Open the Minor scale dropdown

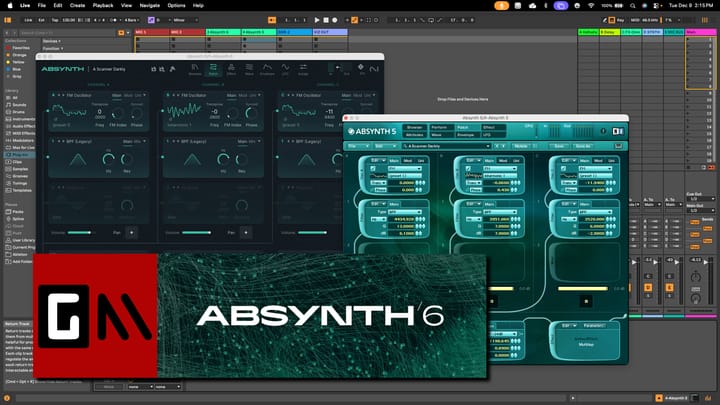[185, 20]
